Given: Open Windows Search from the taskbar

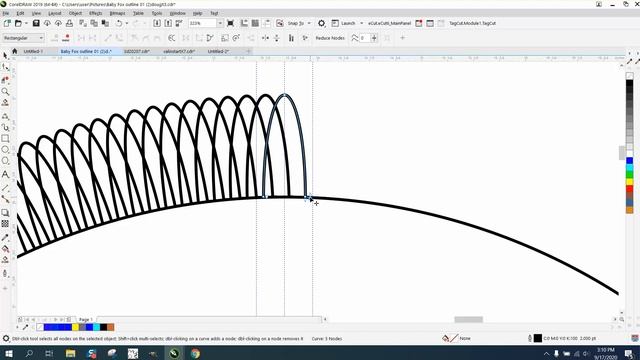Looking at the screenshot, I should (29, 353).
